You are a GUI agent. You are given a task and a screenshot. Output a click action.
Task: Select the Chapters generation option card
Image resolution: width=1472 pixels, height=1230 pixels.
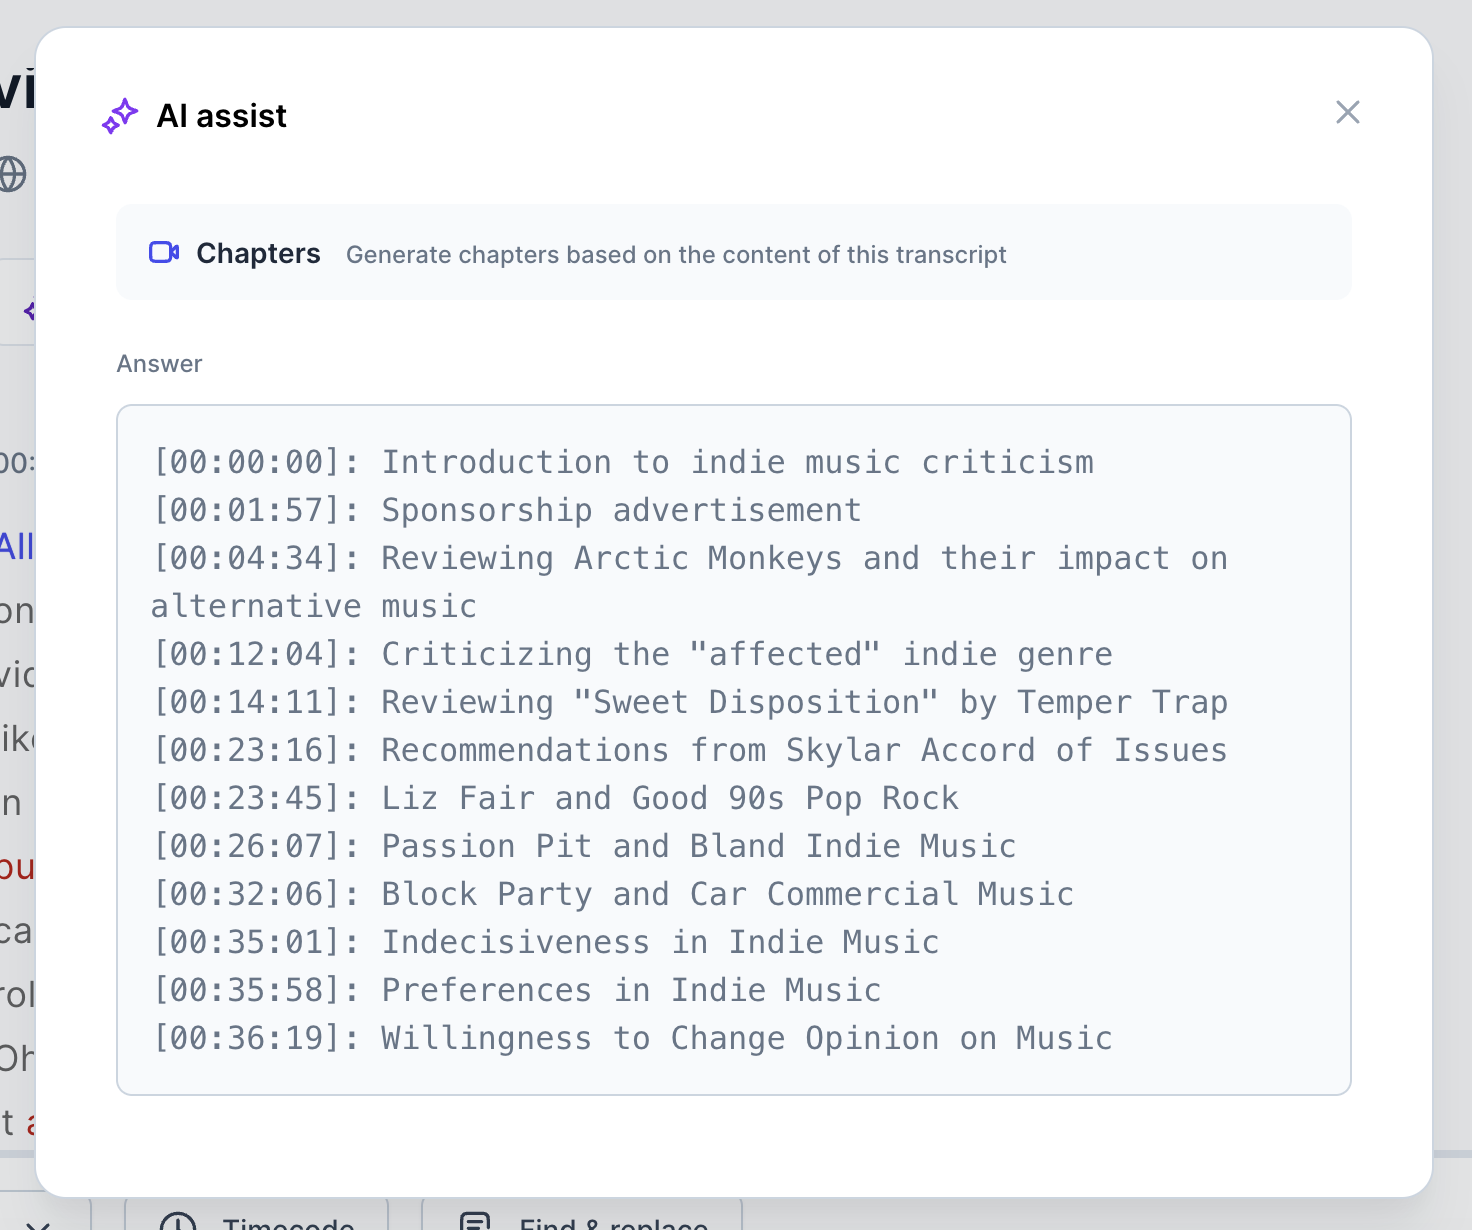pyautogui.click(x=733, y=252)
